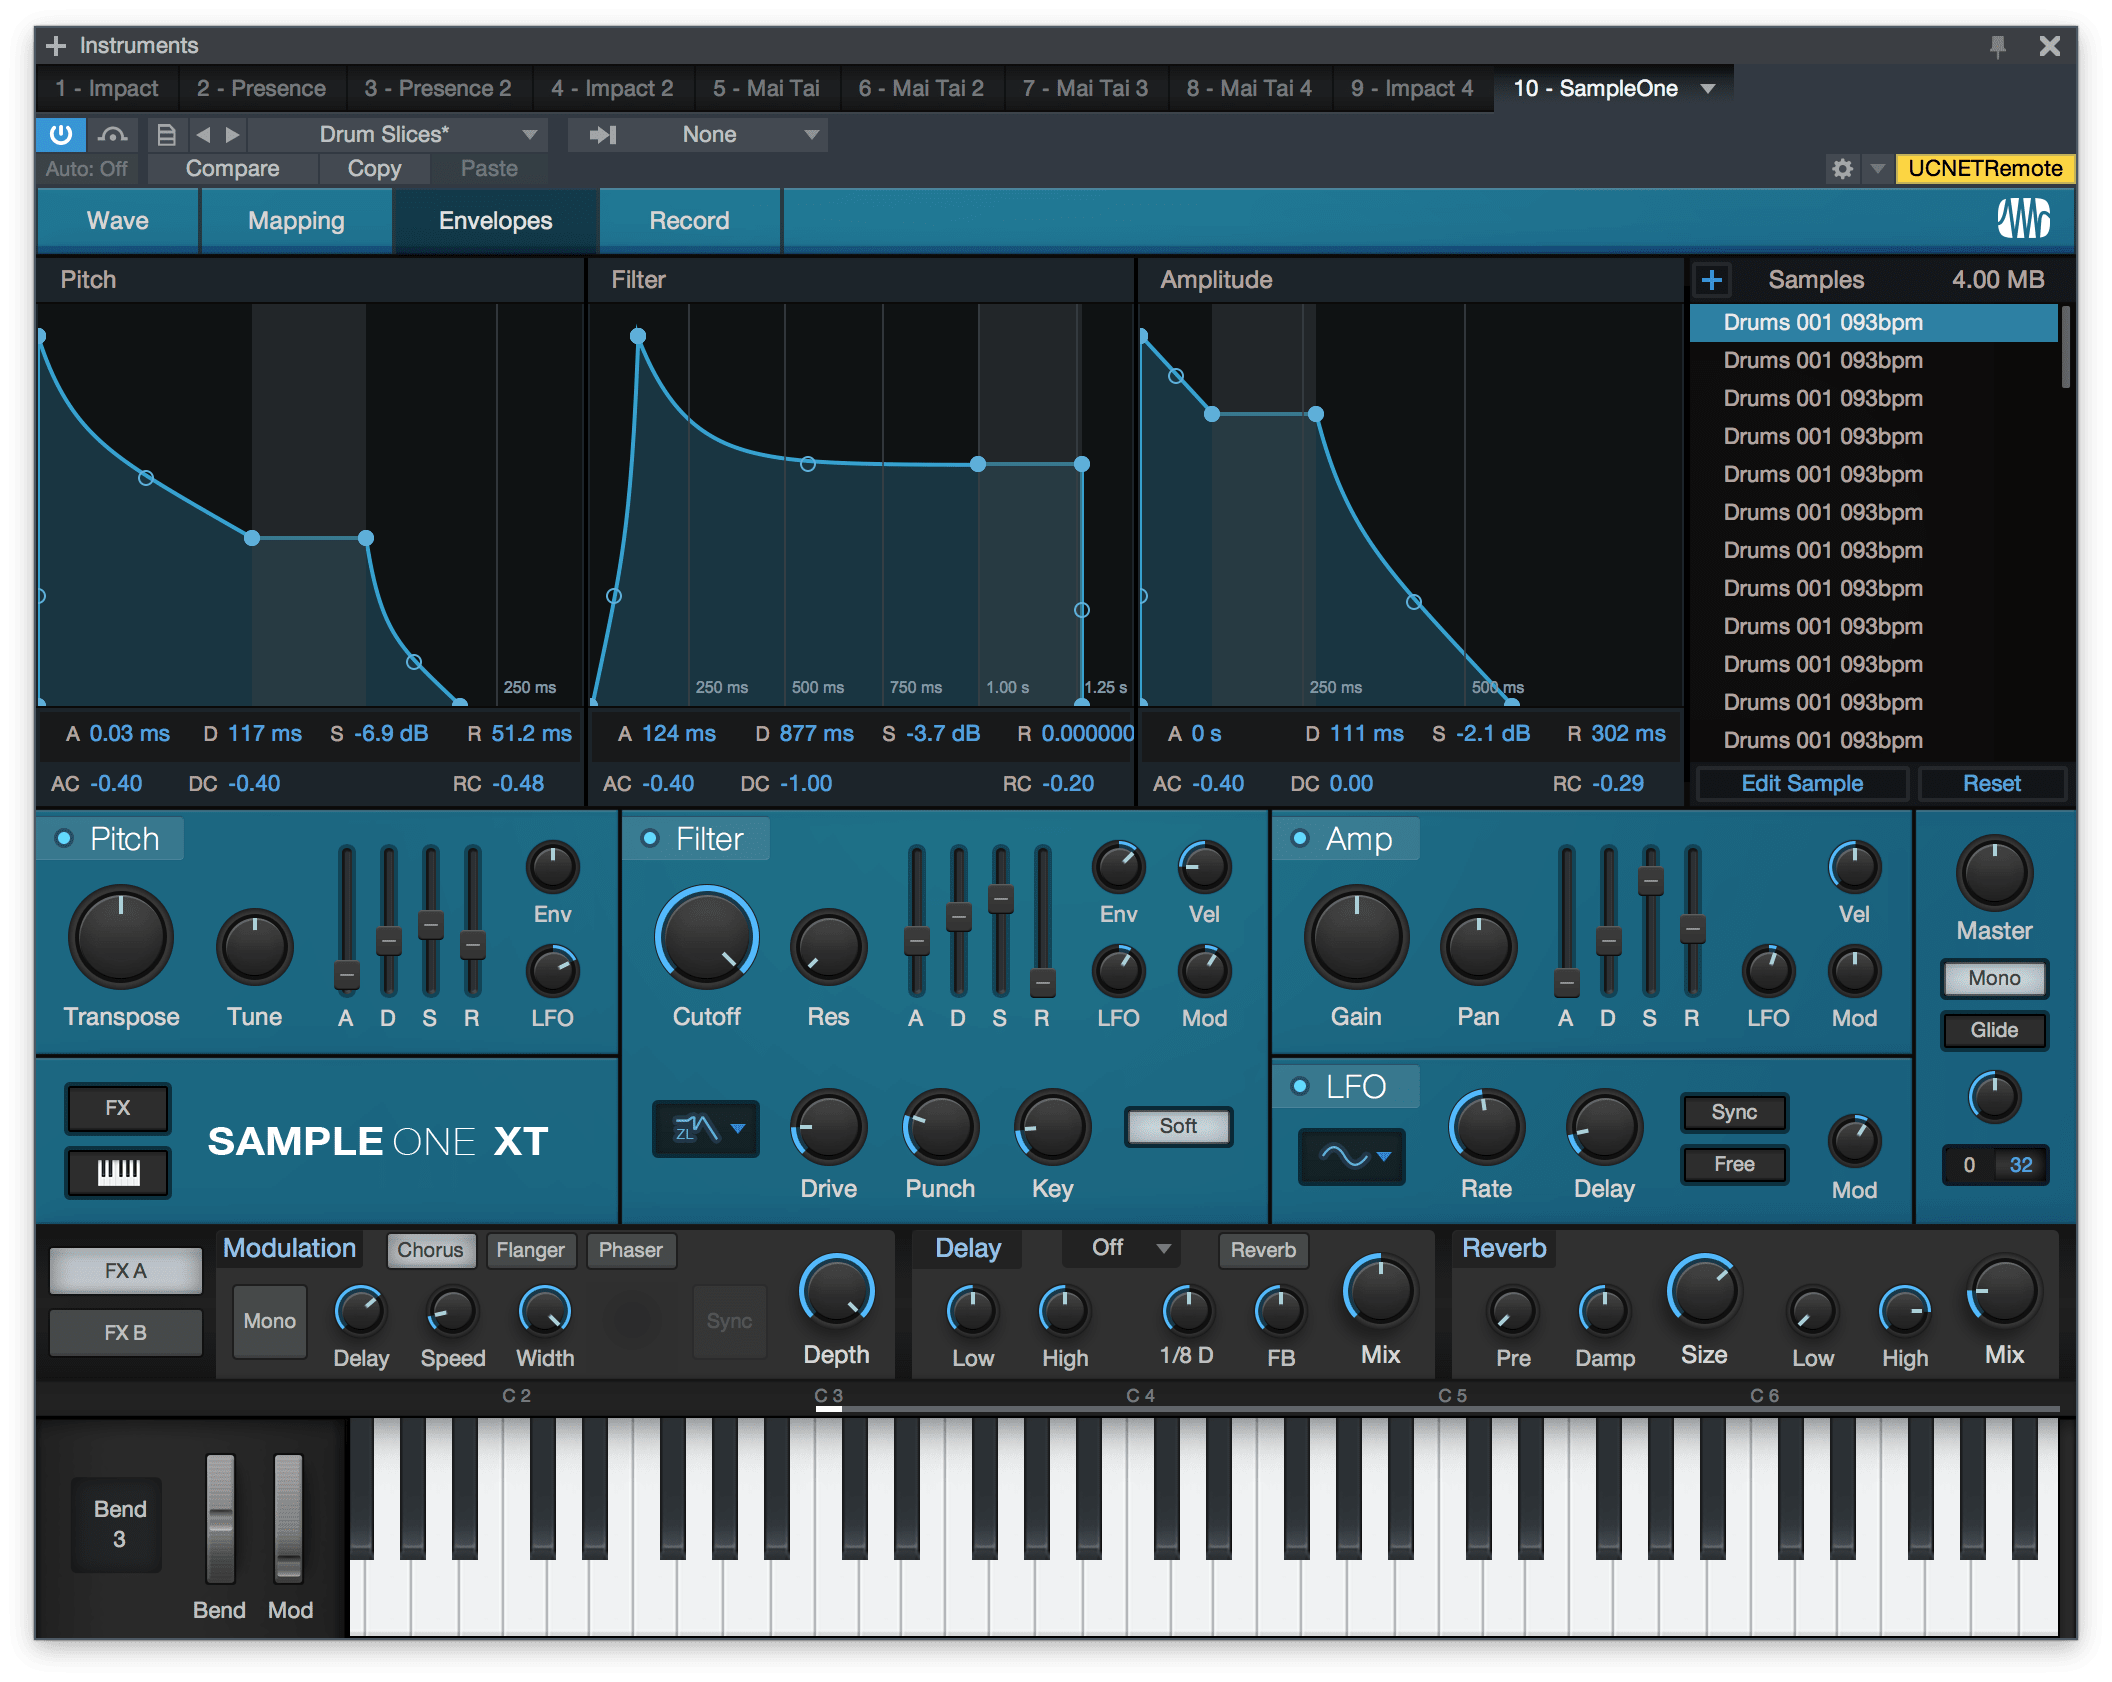Click the UCNETRemote button
This screenshot has width=2112, height=1682.
pos(1985,168)
